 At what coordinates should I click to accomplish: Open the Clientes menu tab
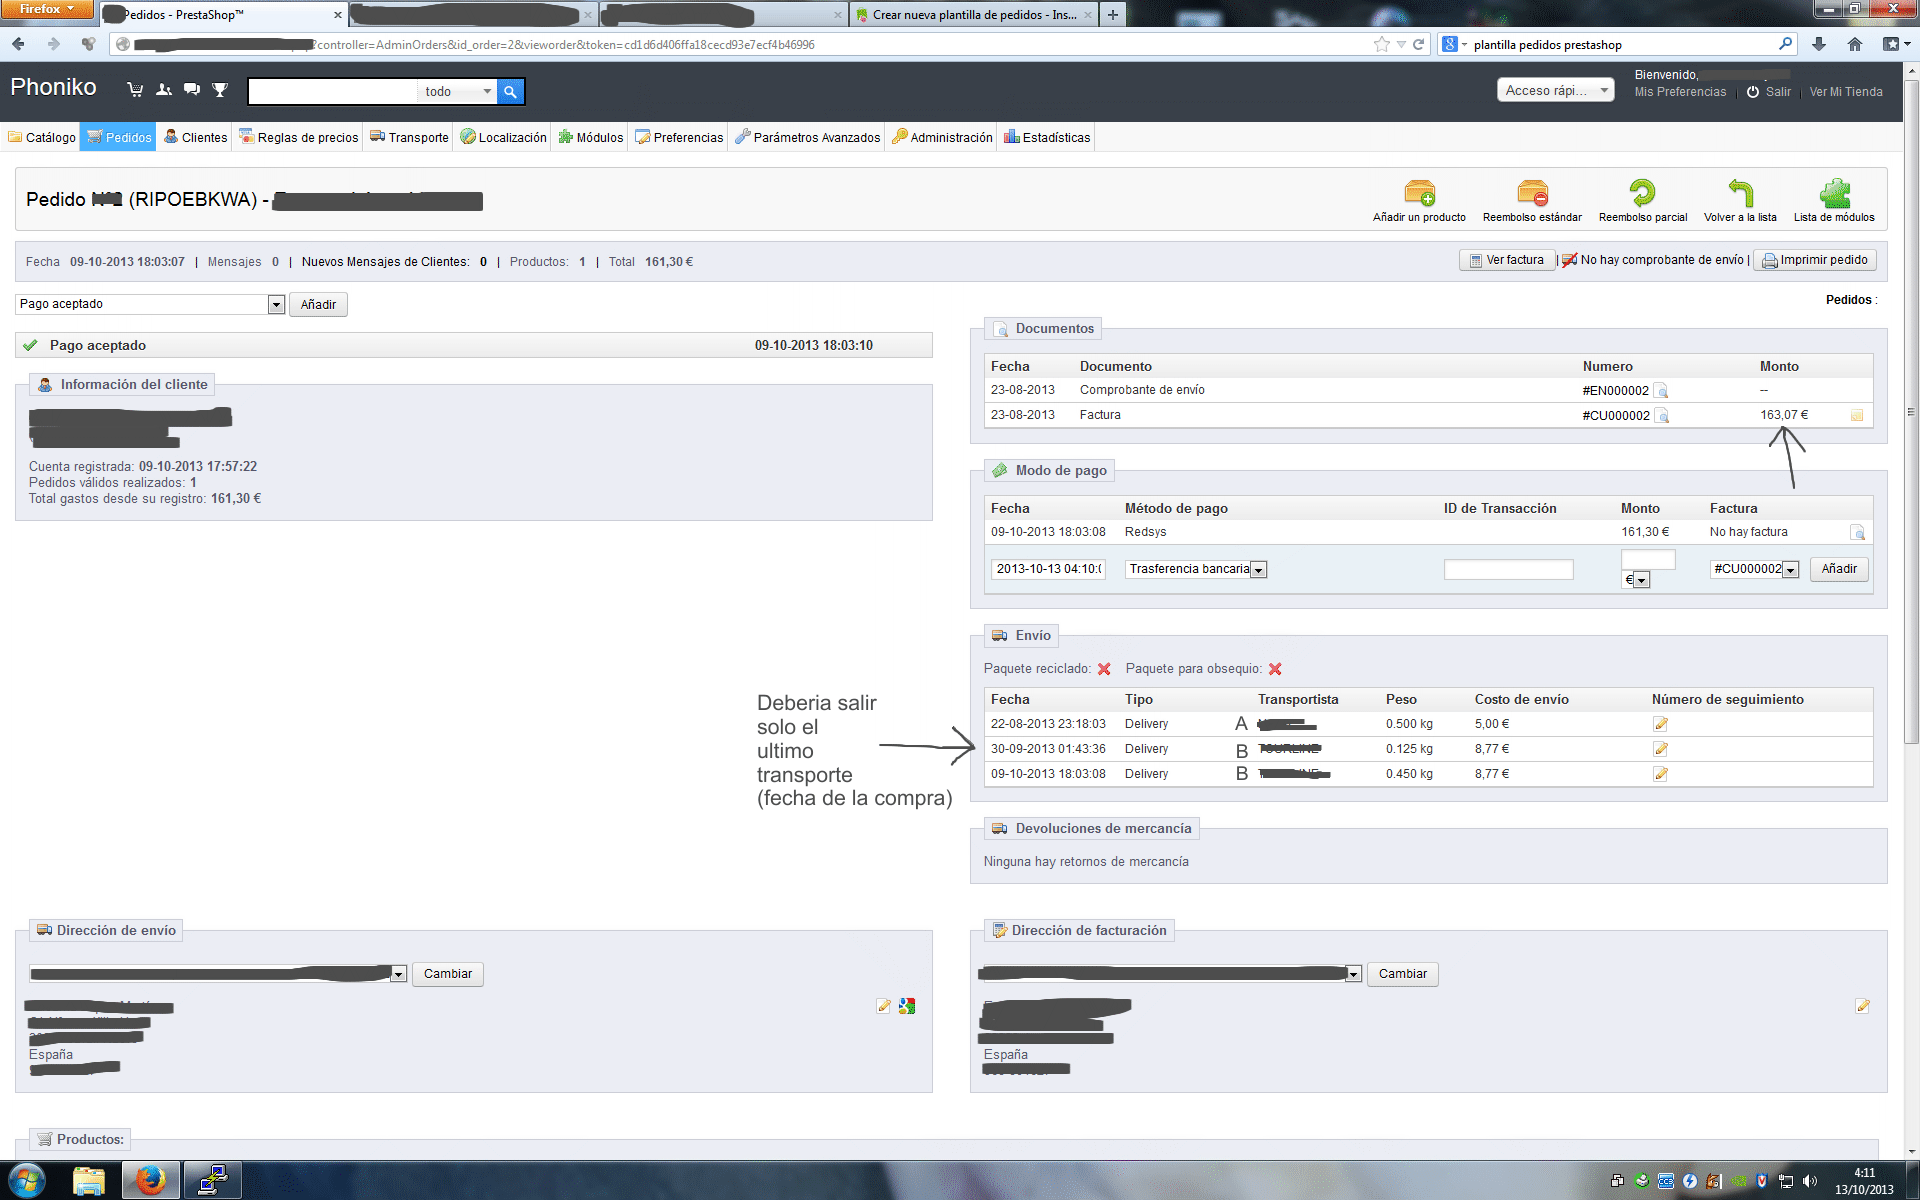[196, 137]
